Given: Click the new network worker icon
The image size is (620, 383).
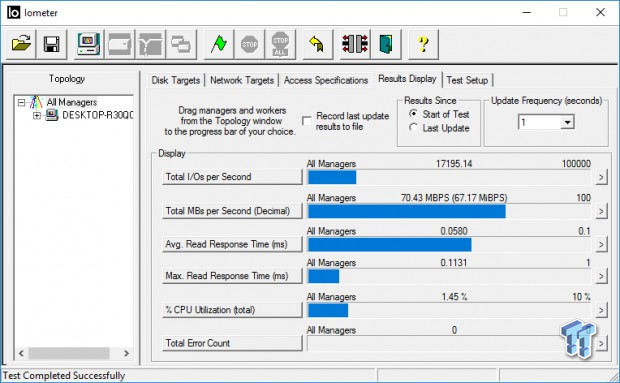Looking at the screenshot, I should pos(150,44).
